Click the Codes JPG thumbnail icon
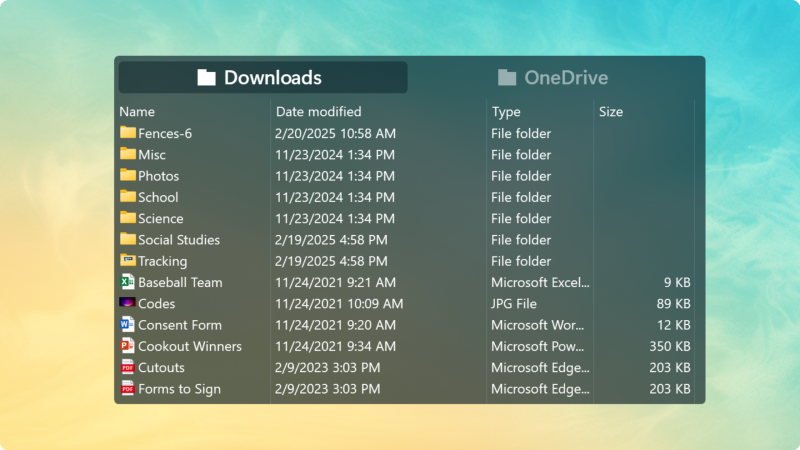This screenshot has height=450, width=800. tap(128, 303)
